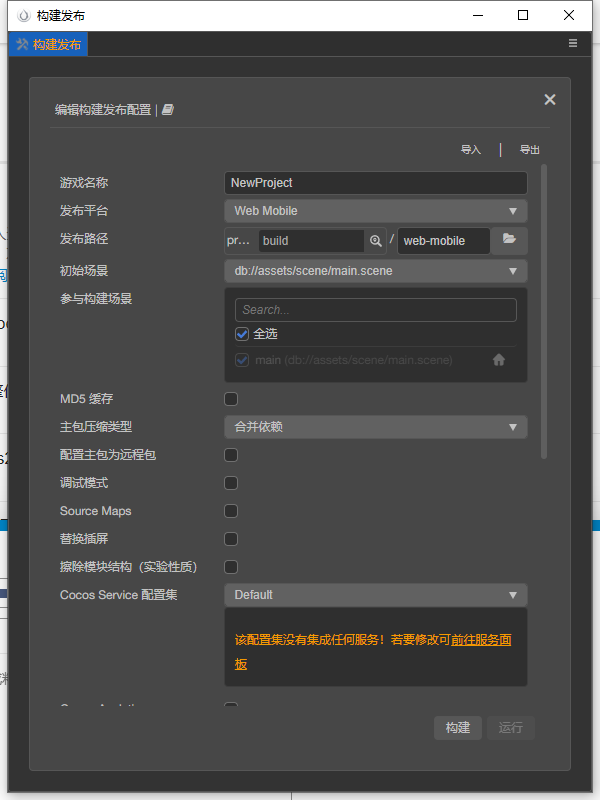600x800 pixels.
Task: Toggle the 全选 checkbox
Action: click(242, 334)
